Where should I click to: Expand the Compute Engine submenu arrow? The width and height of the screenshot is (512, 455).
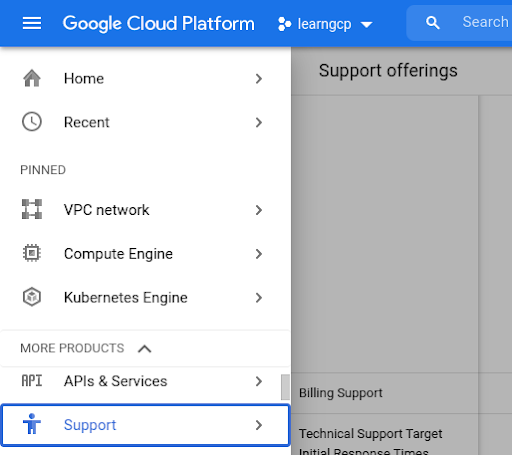tap(259, 254)
